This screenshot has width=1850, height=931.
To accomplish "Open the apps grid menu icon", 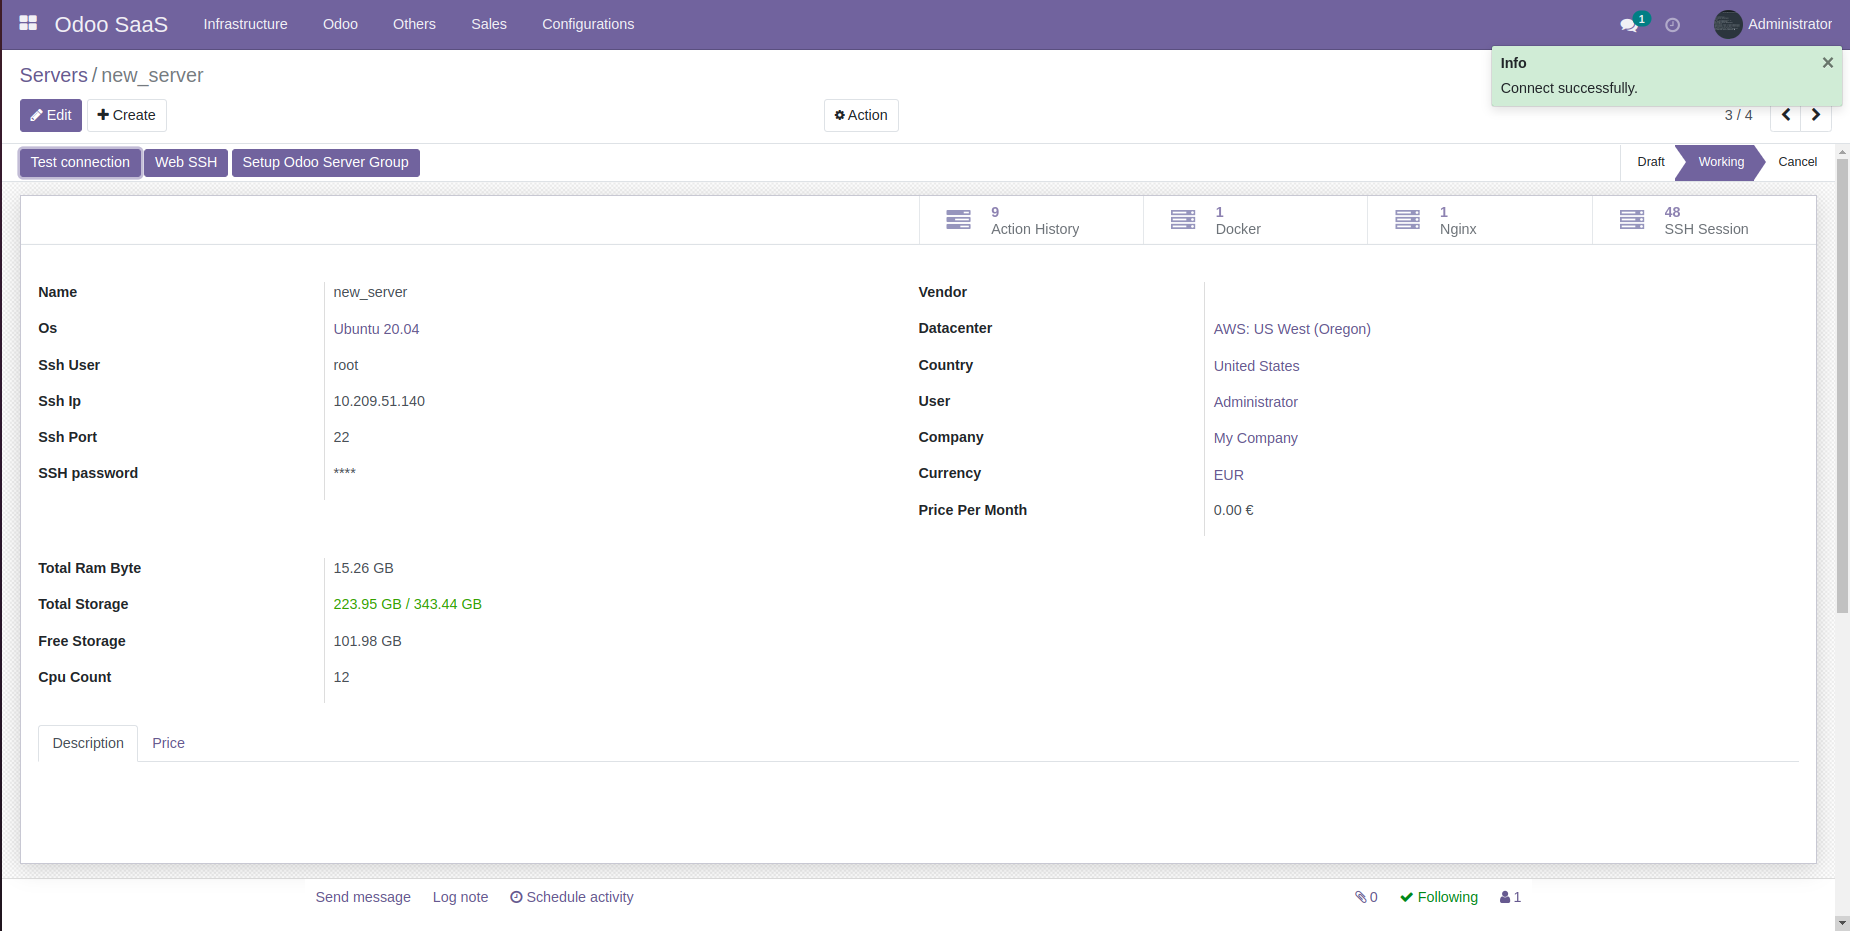I will point(28,23).
